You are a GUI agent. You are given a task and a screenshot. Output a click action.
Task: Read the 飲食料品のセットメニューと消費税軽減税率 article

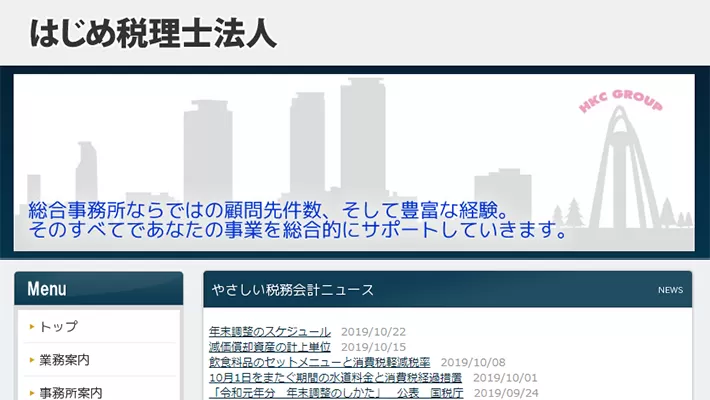(x=320, y=362)
